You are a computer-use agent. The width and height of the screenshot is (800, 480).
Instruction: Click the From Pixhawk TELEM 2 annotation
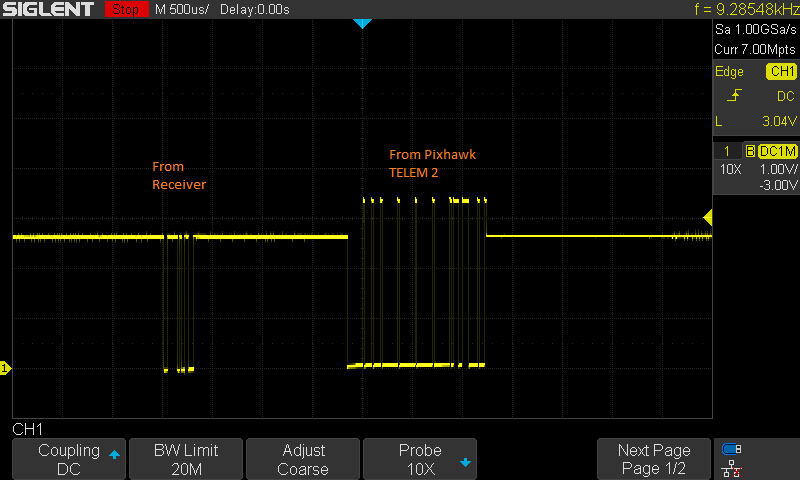432,163
